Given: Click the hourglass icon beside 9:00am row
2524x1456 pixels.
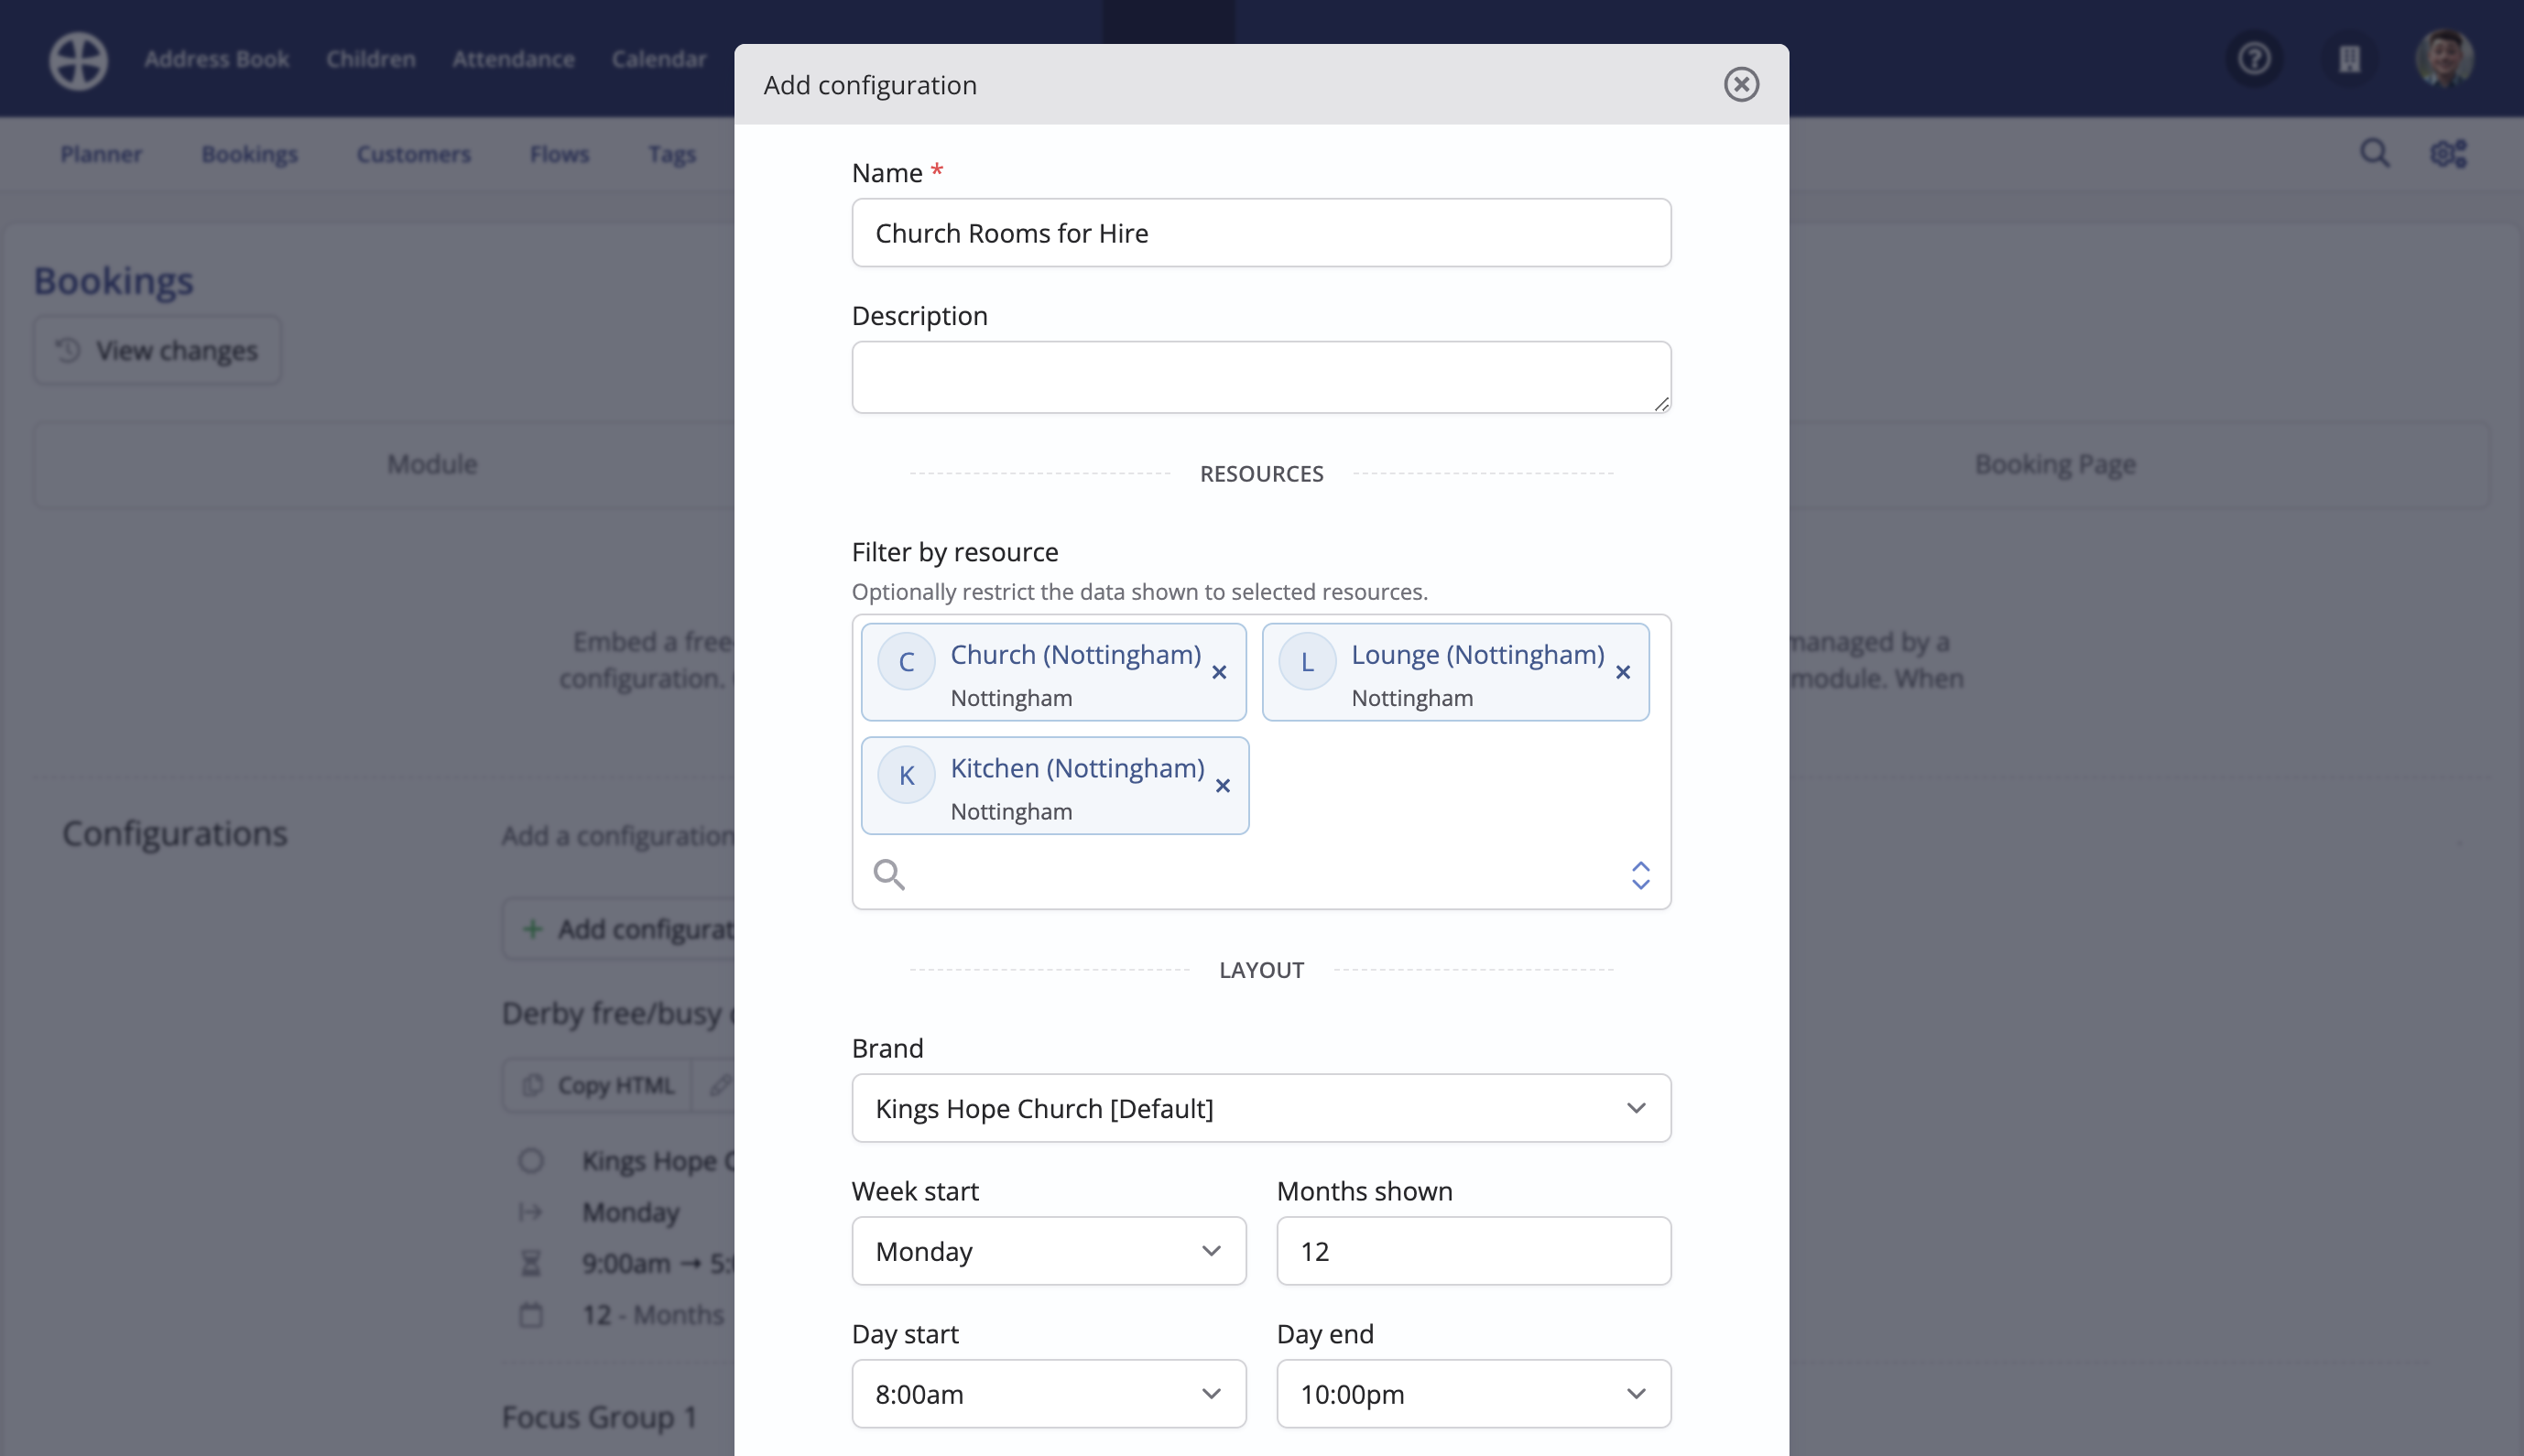Looking at the screenshot, I should tap(531, 1264).
